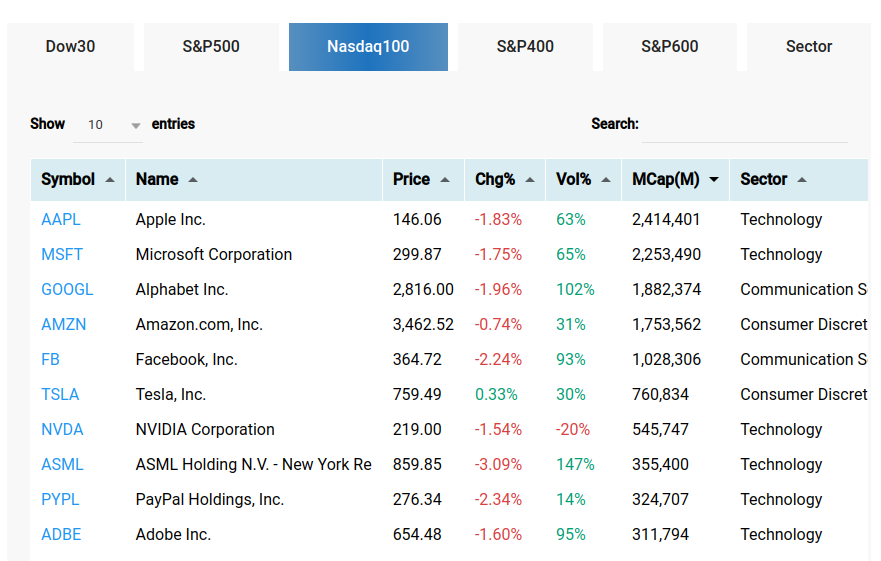This screenshot has height=561, width=881.
Task: Sort table by Chg% column
Action: (505, 180)
